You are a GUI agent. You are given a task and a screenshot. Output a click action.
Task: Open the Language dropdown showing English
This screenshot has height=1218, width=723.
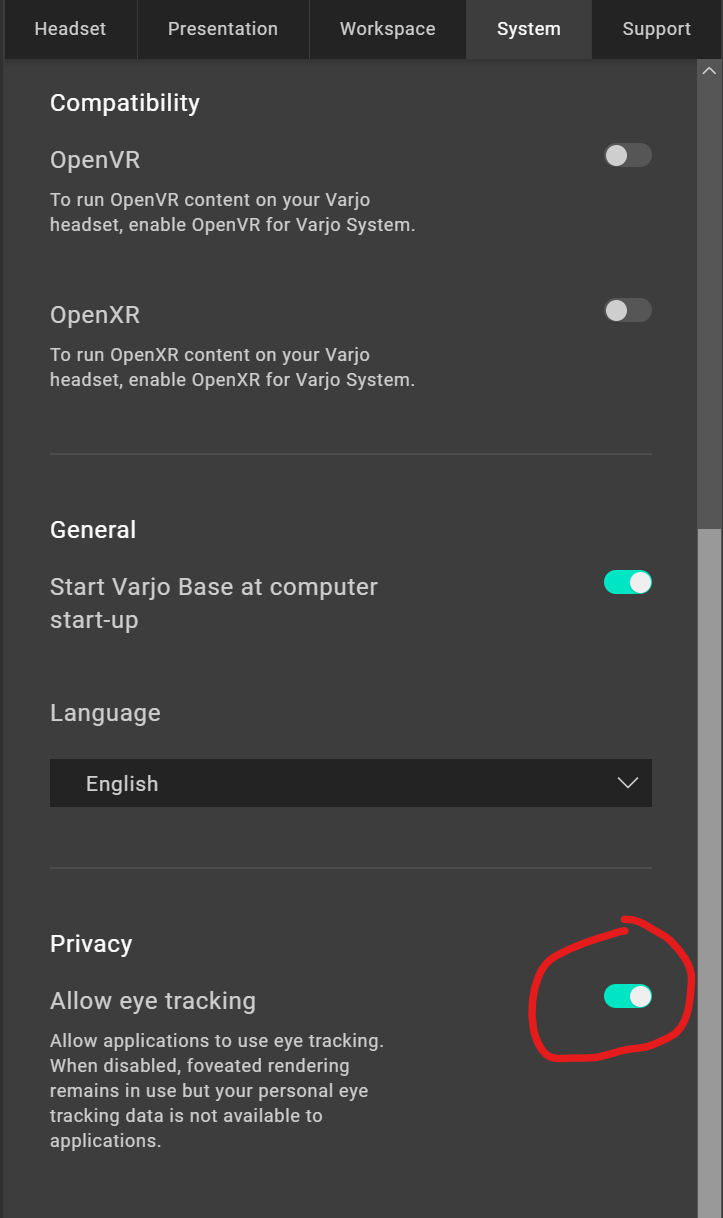pos(350,783)
